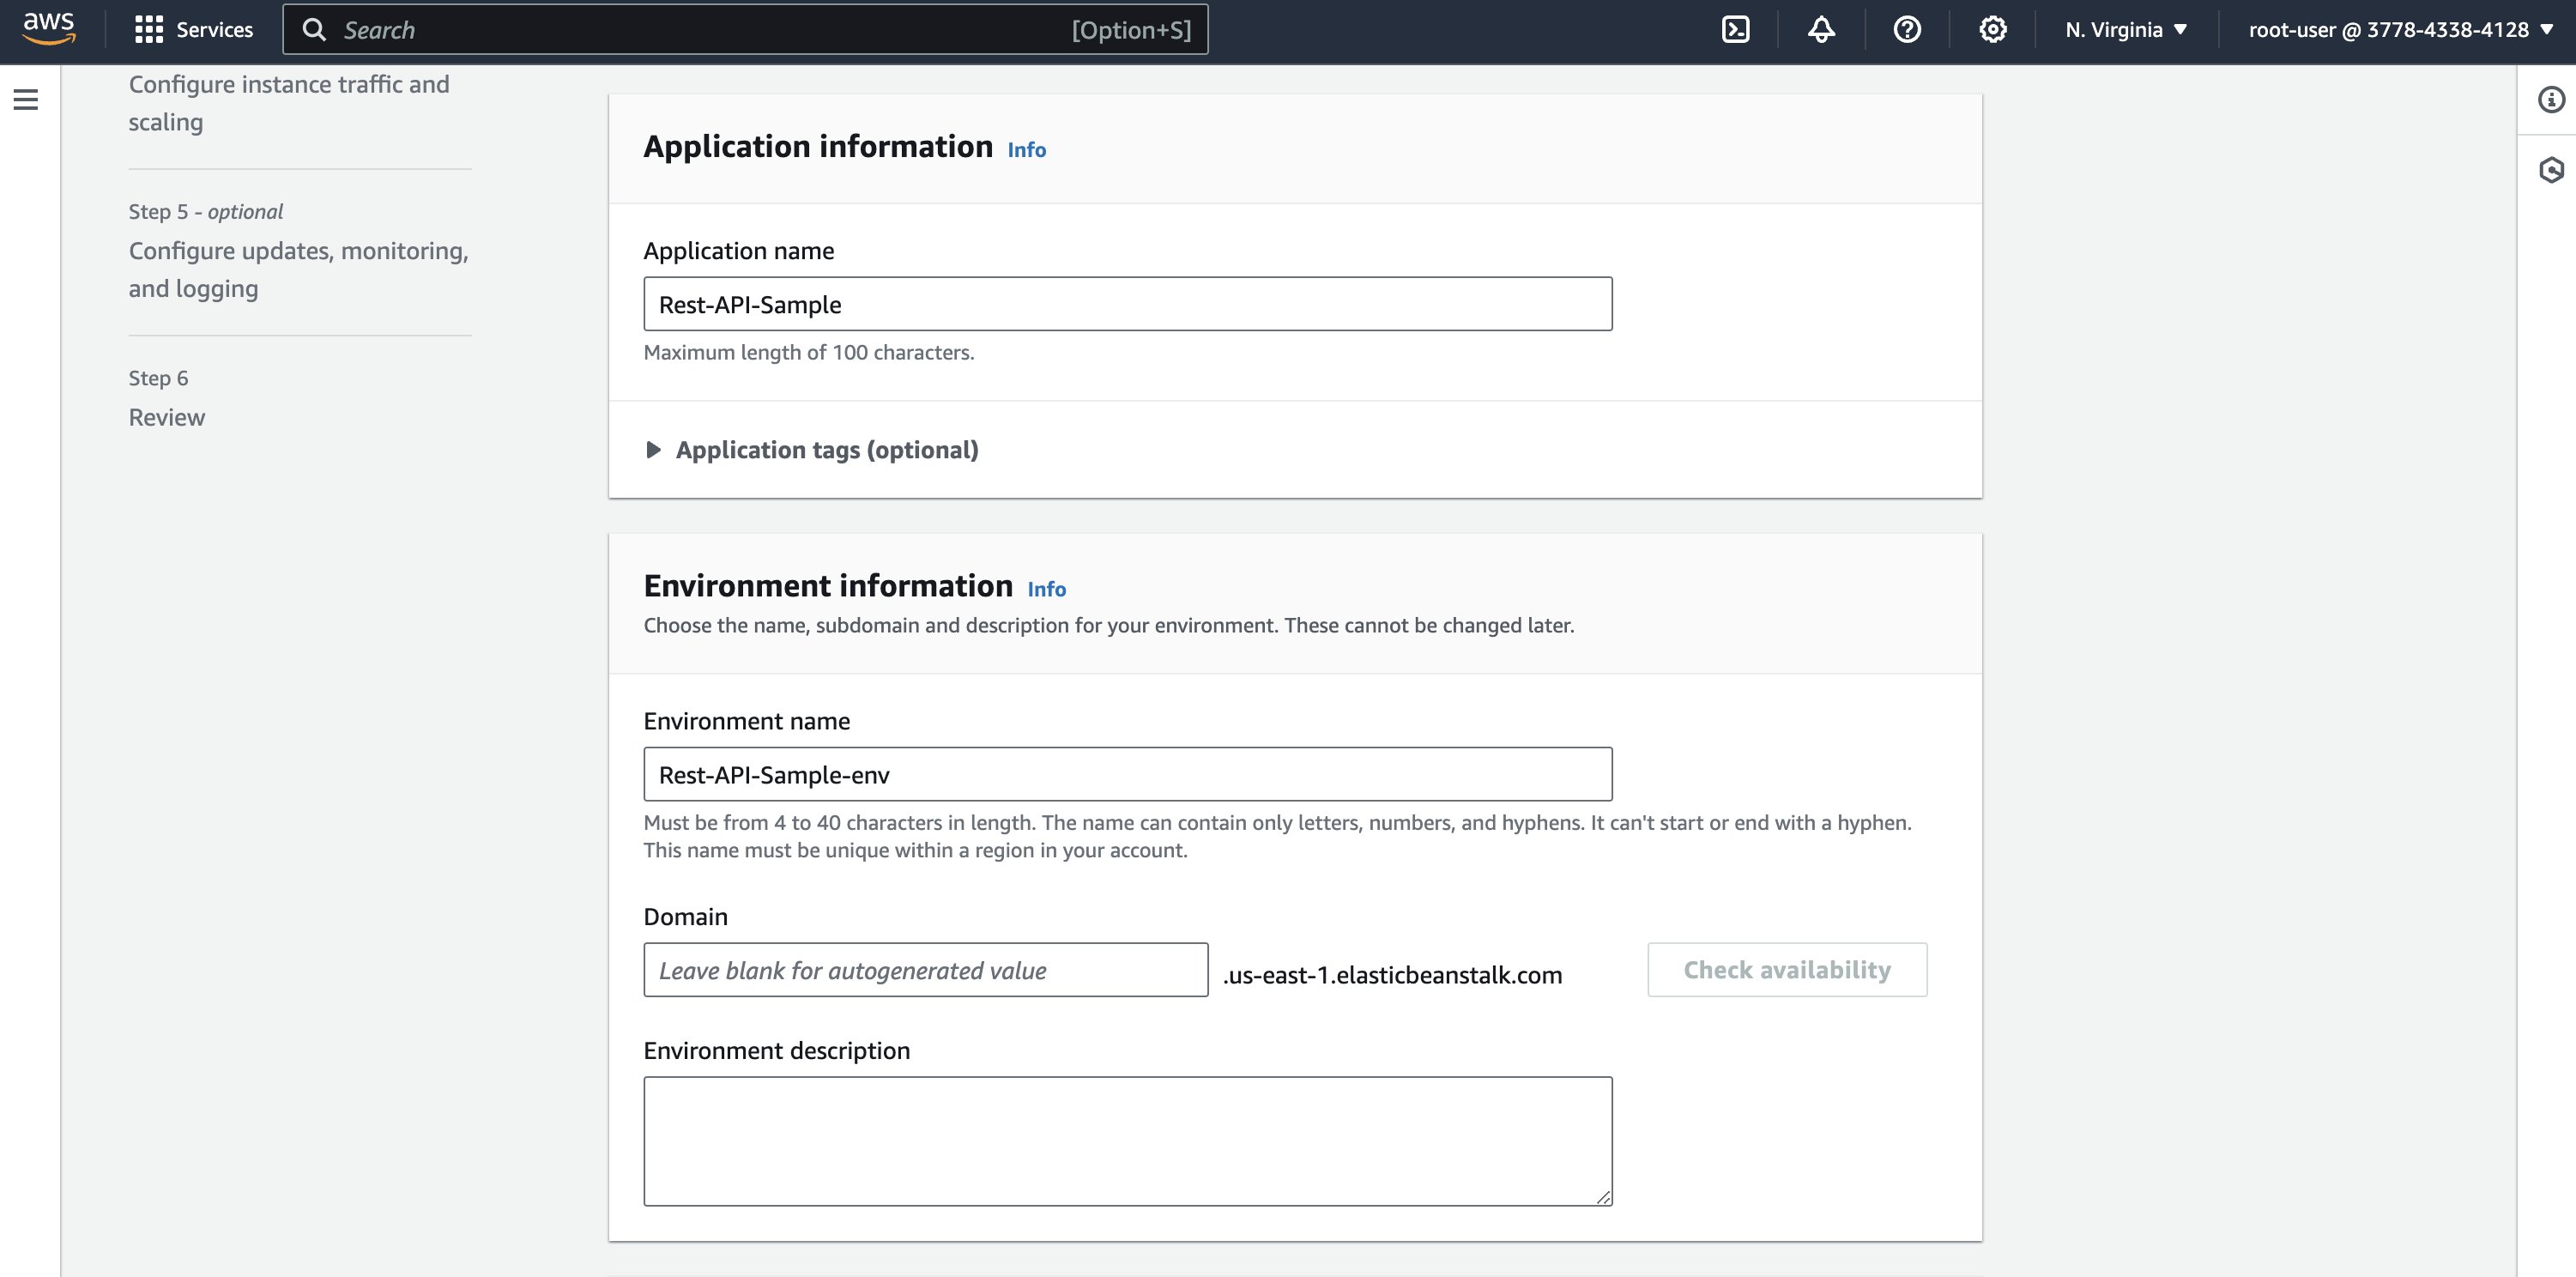Click the Application name text field
Viewport: 2576px width, 1277px height.
pyautogui.click(x=1127, y=304)
